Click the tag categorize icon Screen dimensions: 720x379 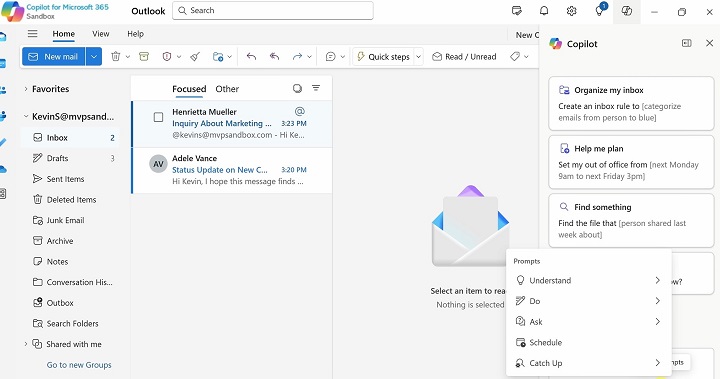point(515,57)
